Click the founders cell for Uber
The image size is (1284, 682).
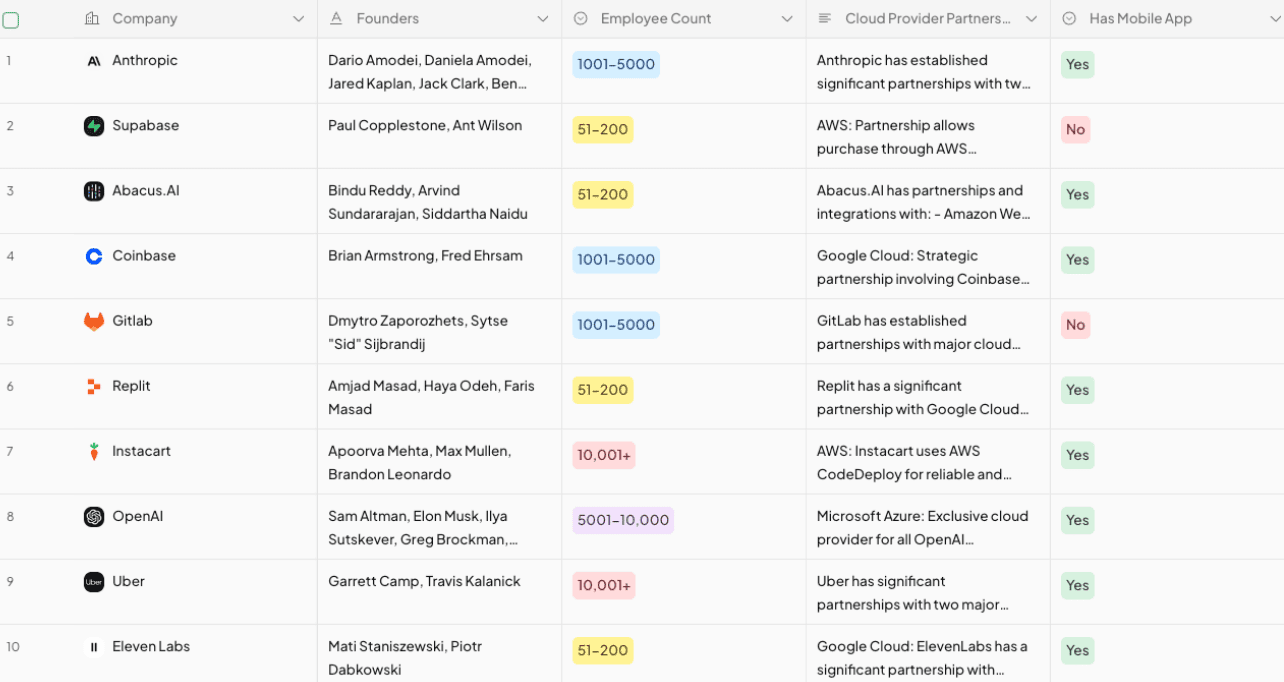424,582
